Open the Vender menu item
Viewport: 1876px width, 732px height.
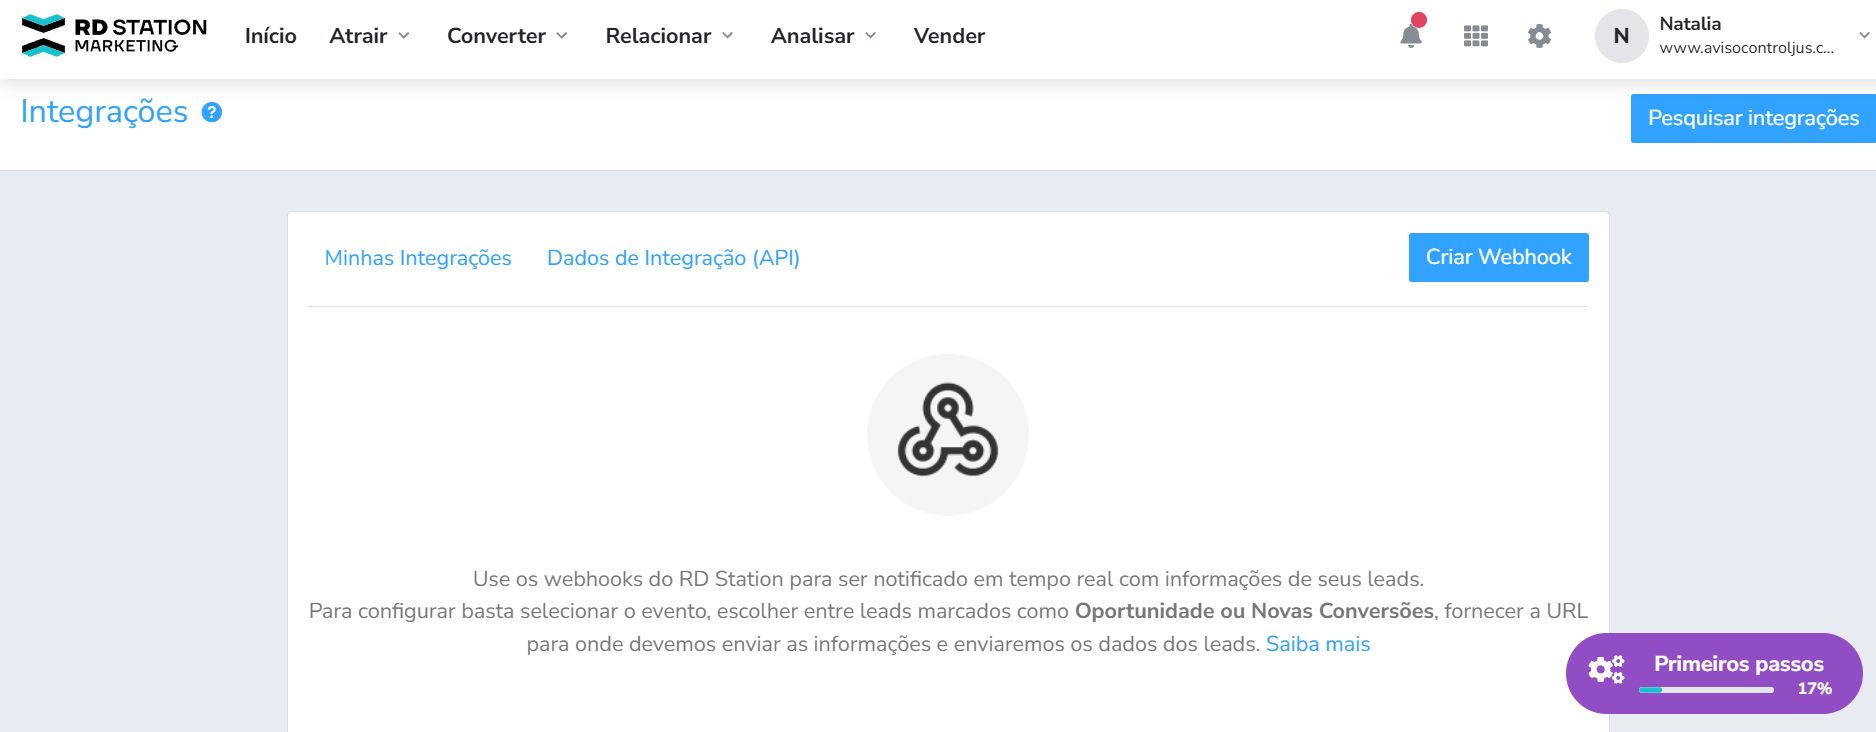(949, 36)
